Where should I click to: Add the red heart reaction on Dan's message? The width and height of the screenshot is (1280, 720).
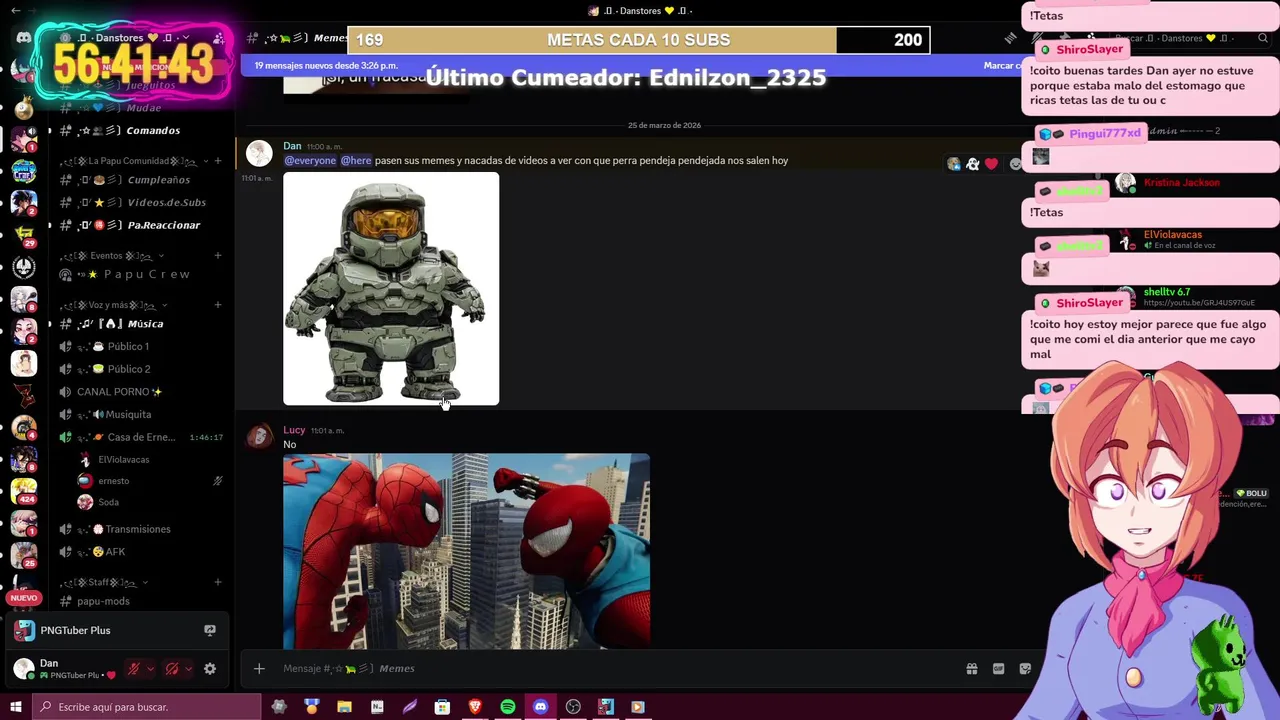[991, 164]
